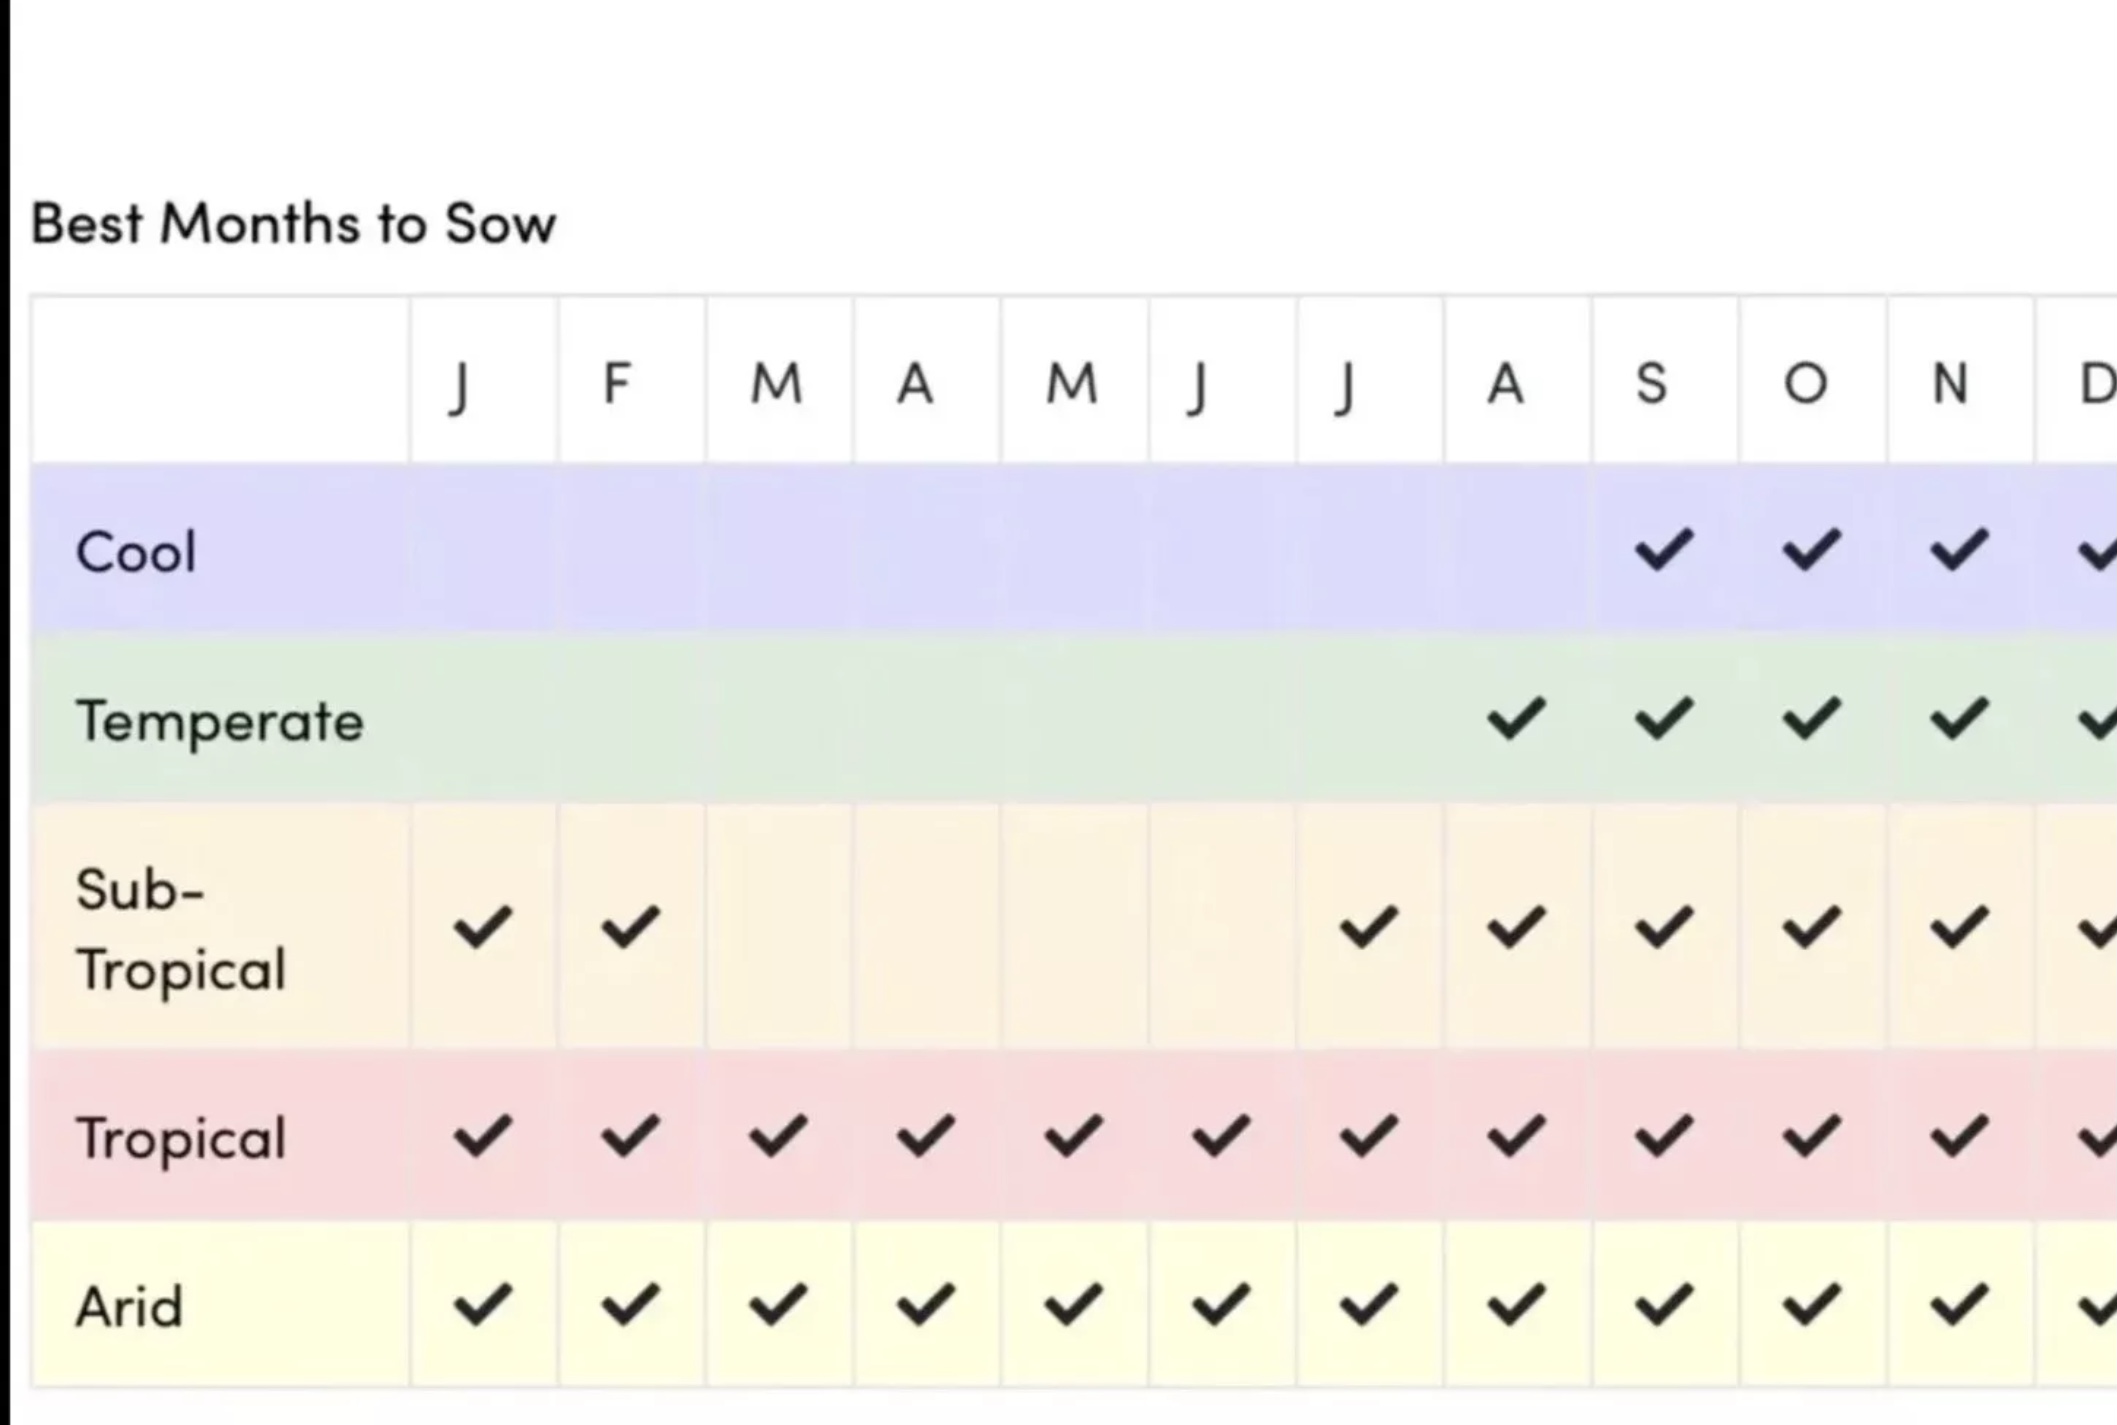The image size is (2117, 1425).
Task: Click the Tropical row October checkmark
Action: [x=1811, y=1135]
